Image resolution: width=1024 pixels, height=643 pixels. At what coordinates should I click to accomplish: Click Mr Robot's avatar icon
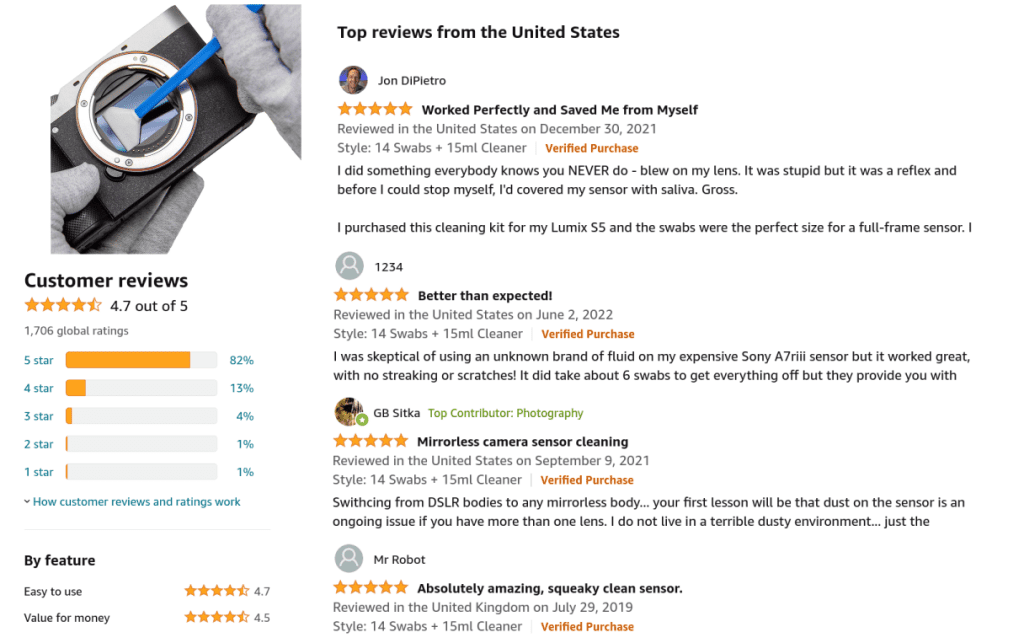coord(349,558)
